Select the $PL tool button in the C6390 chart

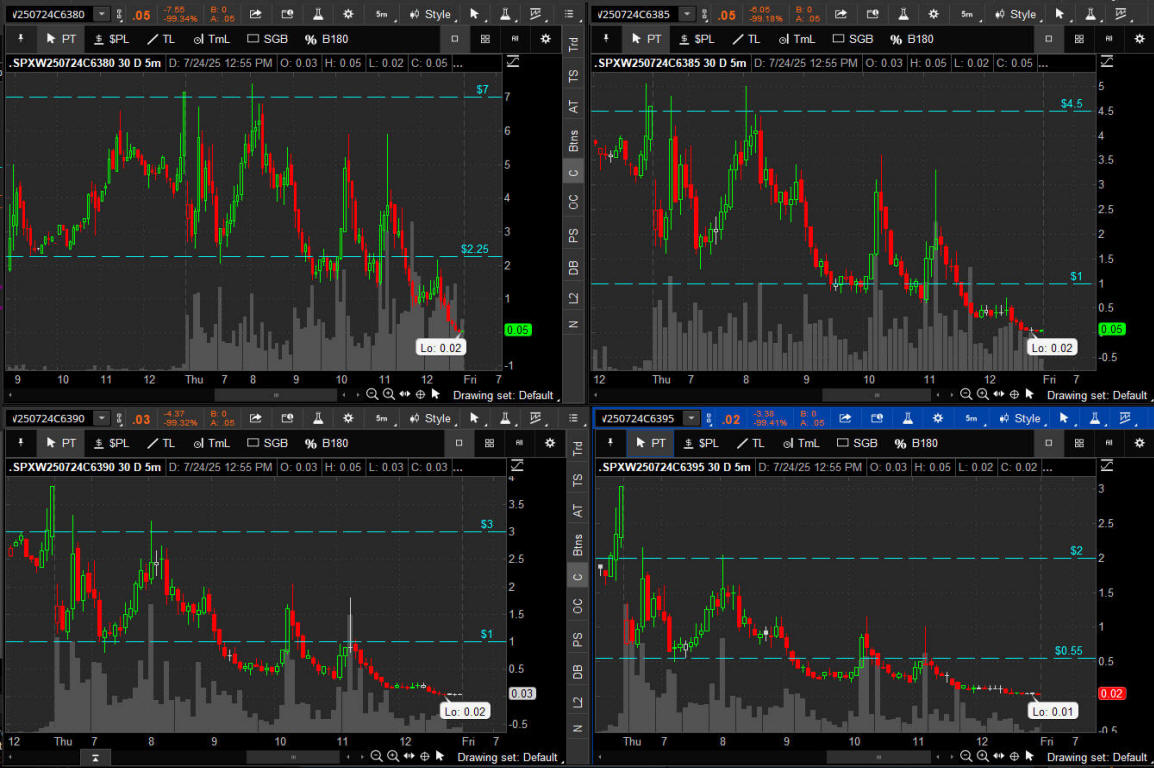point(112,442)
